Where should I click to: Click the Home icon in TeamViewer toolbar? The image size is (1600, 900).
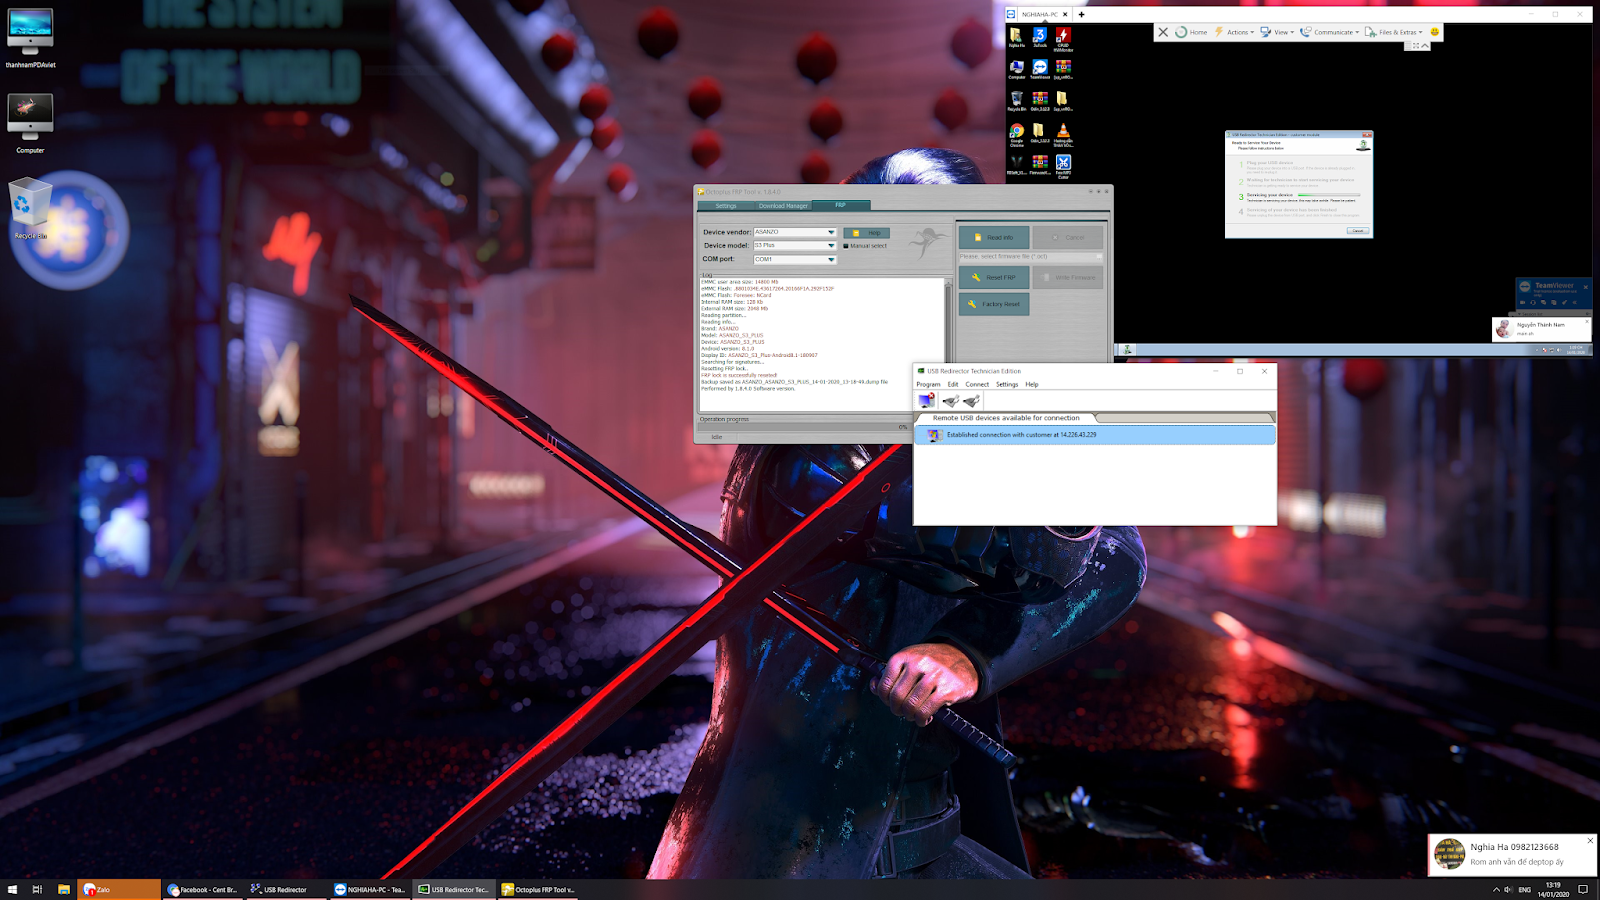tap(1182, 32)
